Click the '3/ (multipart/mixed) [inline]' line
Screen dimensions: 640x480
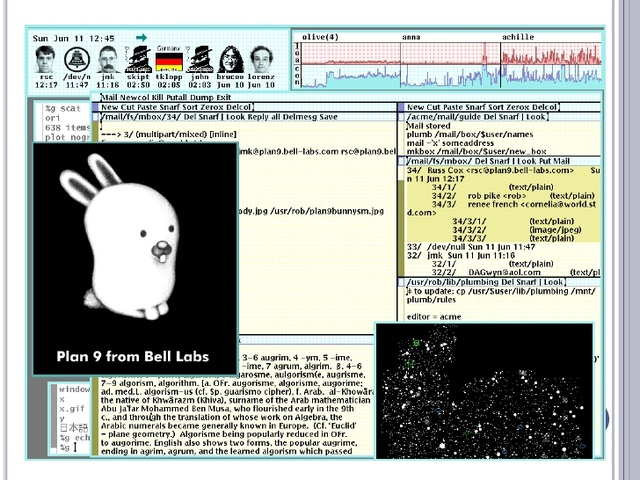(169, 134)
